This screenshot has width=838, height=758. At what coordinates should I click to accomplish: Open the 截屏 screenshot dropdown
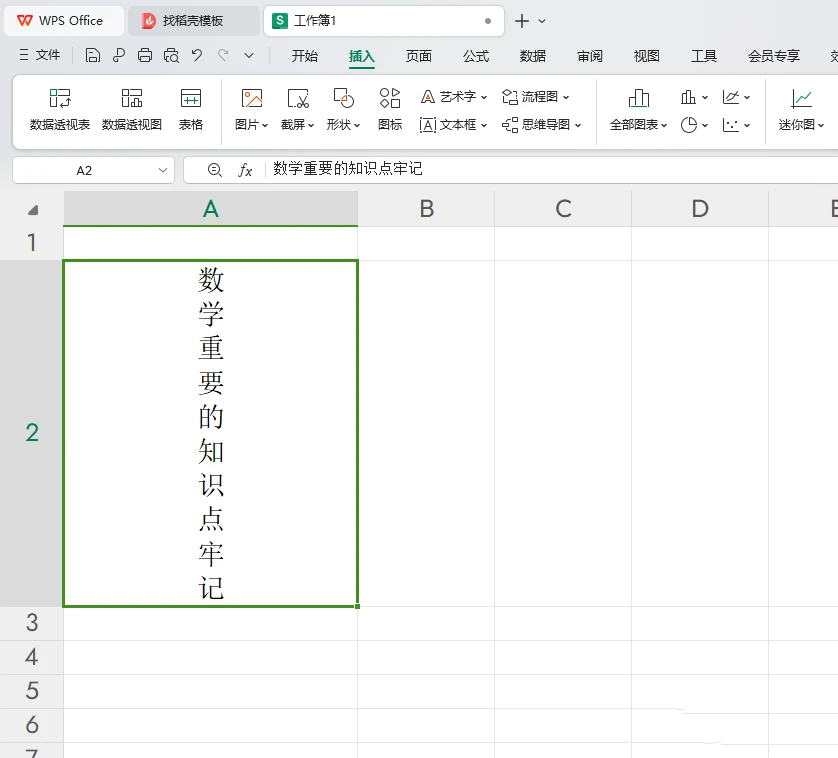click(298, 125)
